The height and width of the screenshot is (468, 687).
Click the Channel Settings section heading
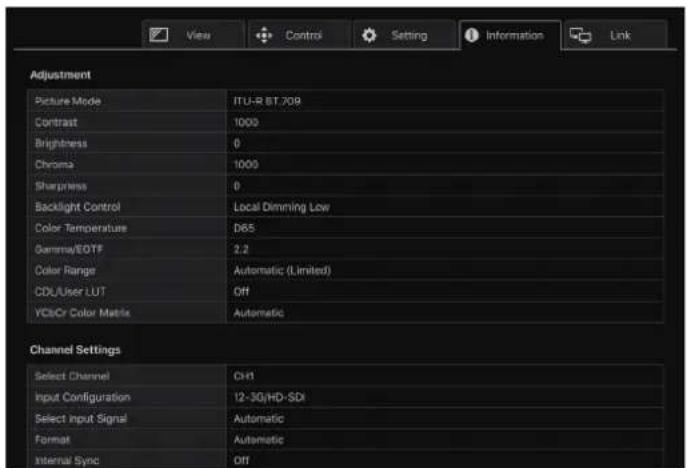pos(75,350)
